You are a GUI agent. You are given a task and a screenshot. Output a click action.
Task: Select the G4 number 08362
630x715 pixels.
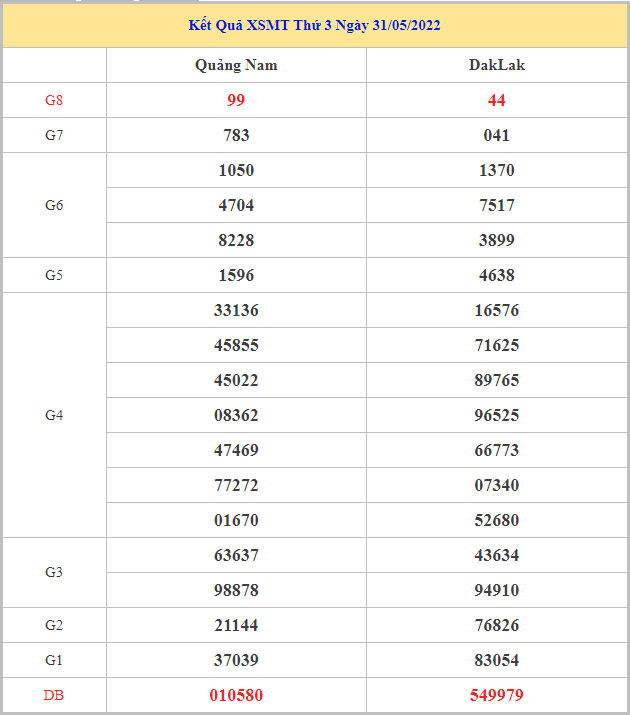click(x=236, y=415)
